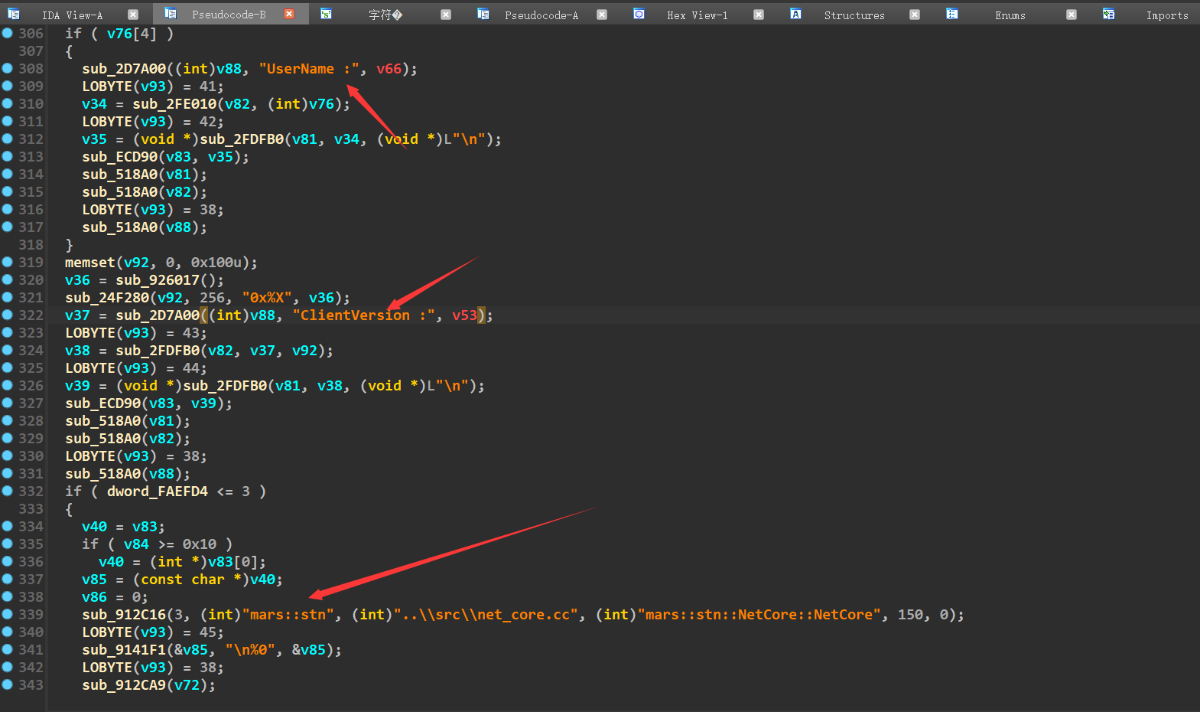Click variable v53 on line 322
Image resolution: width=1200 pixels, height=712 pixels.
(465, 315)
